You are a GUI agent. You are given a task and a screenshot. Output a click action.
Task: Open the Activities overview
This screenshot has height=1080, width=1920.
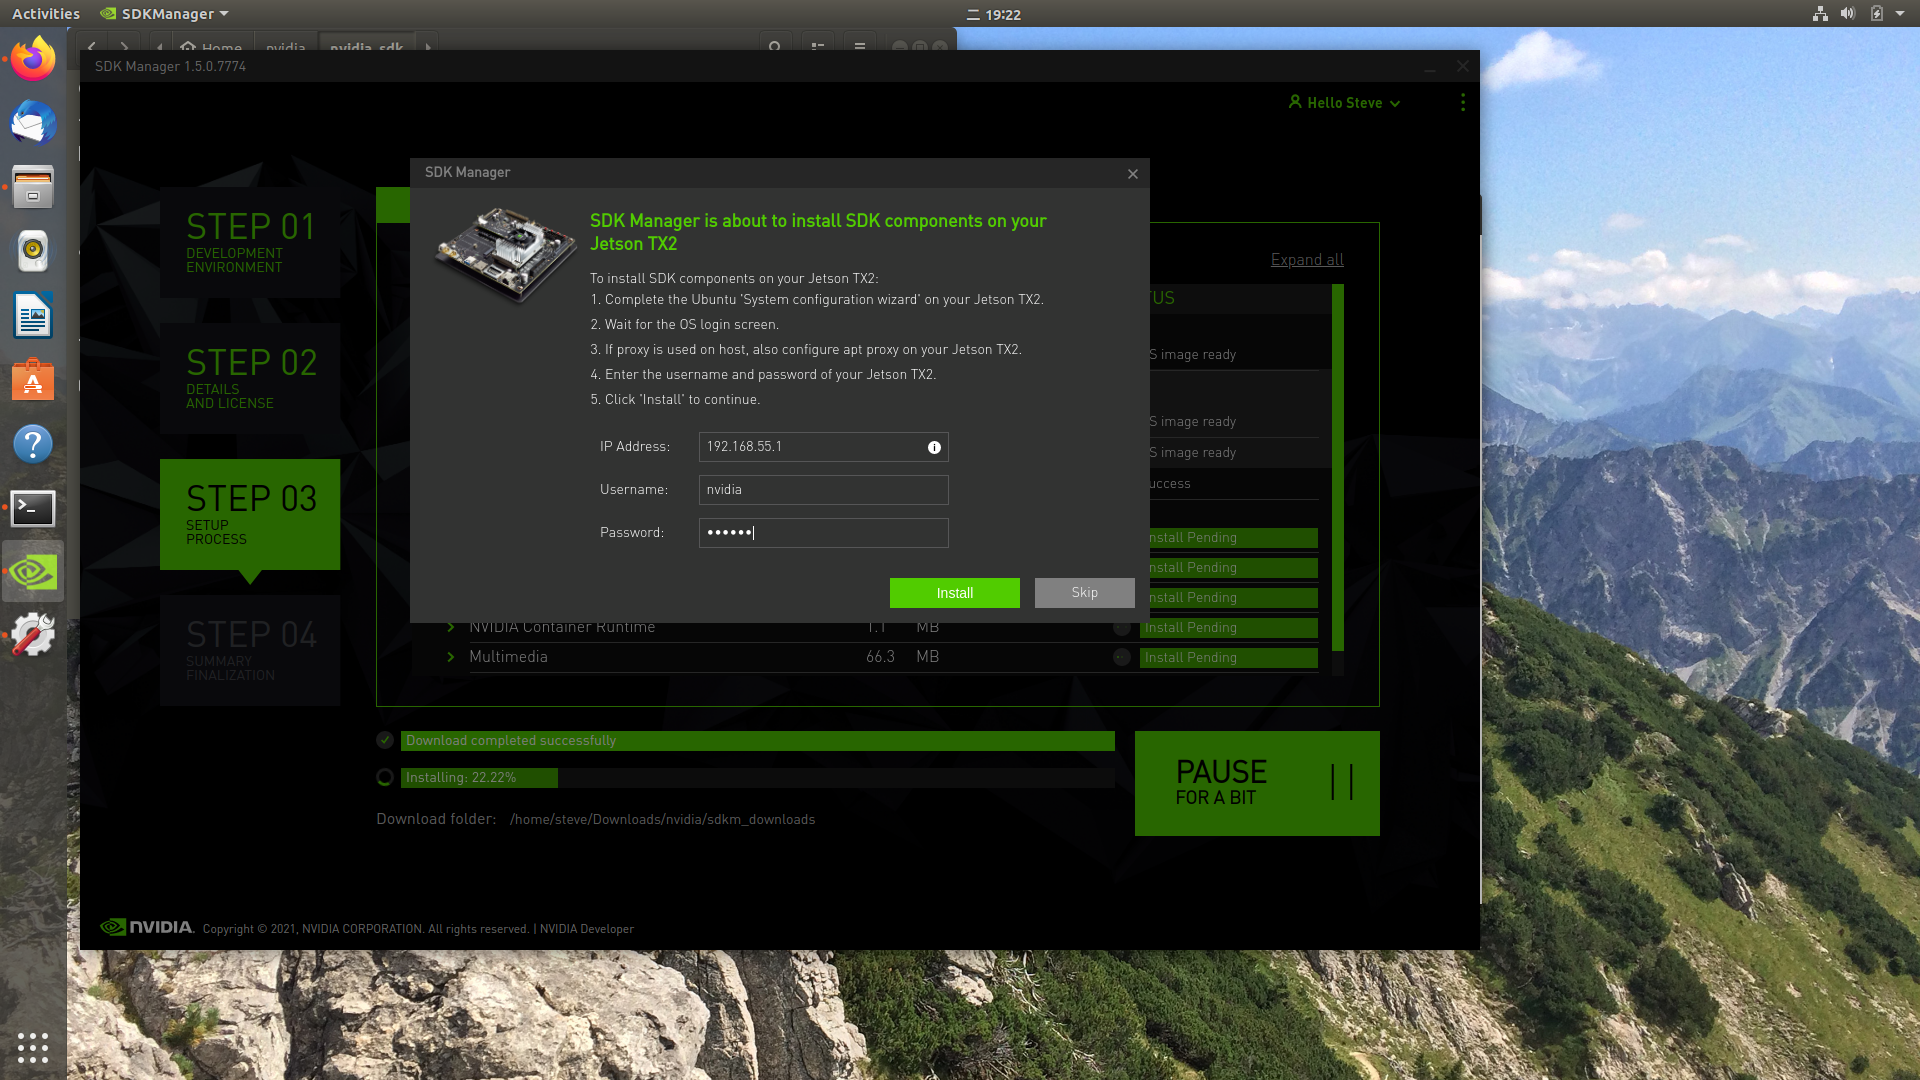pos(45,13)
